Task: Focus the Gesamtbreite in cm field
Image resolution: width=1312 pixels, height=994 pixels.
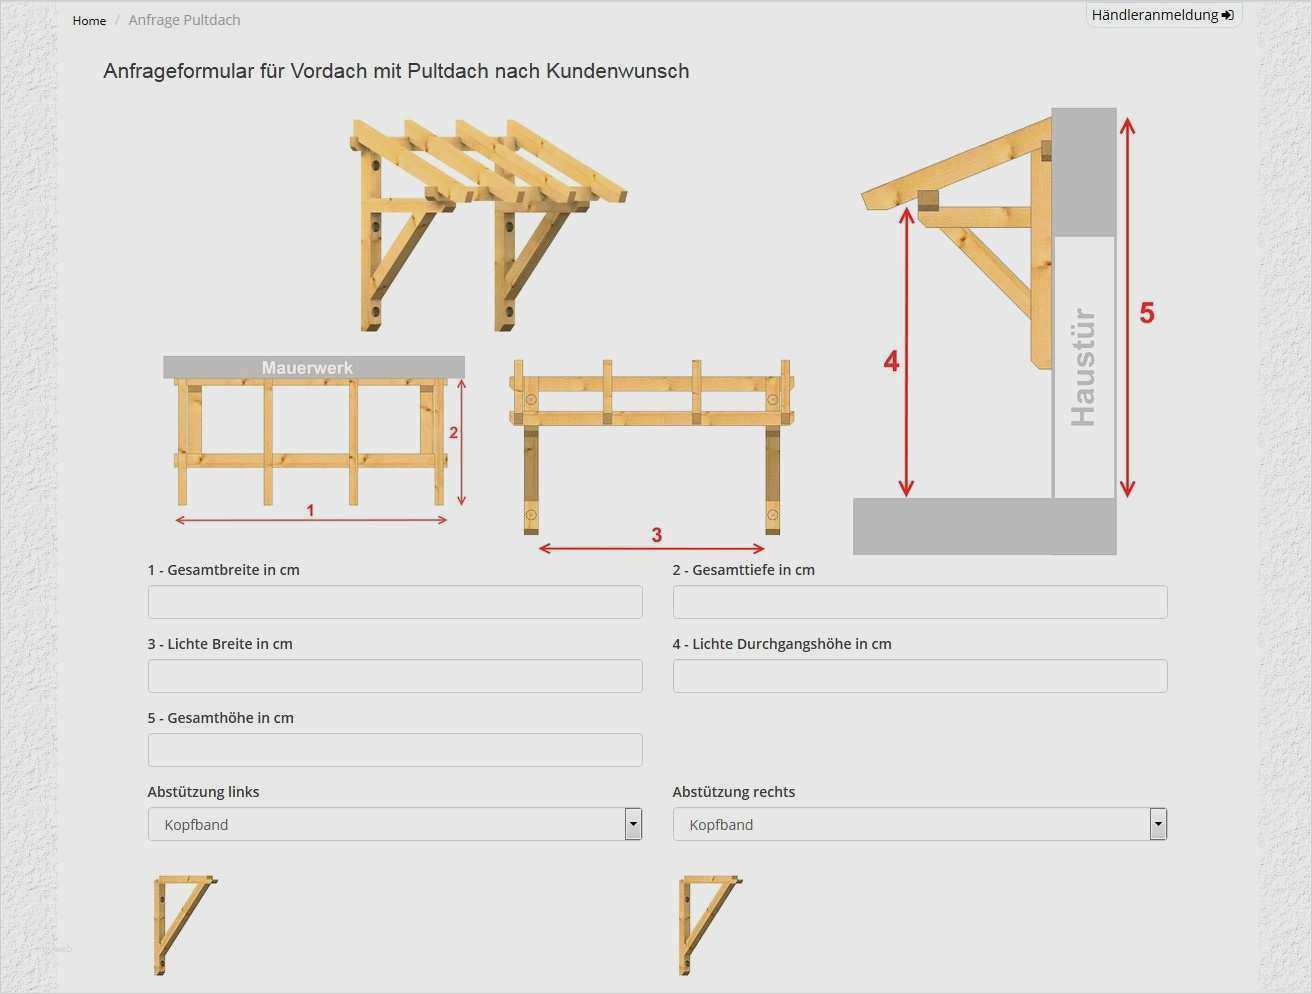Action: click(395, 602)
